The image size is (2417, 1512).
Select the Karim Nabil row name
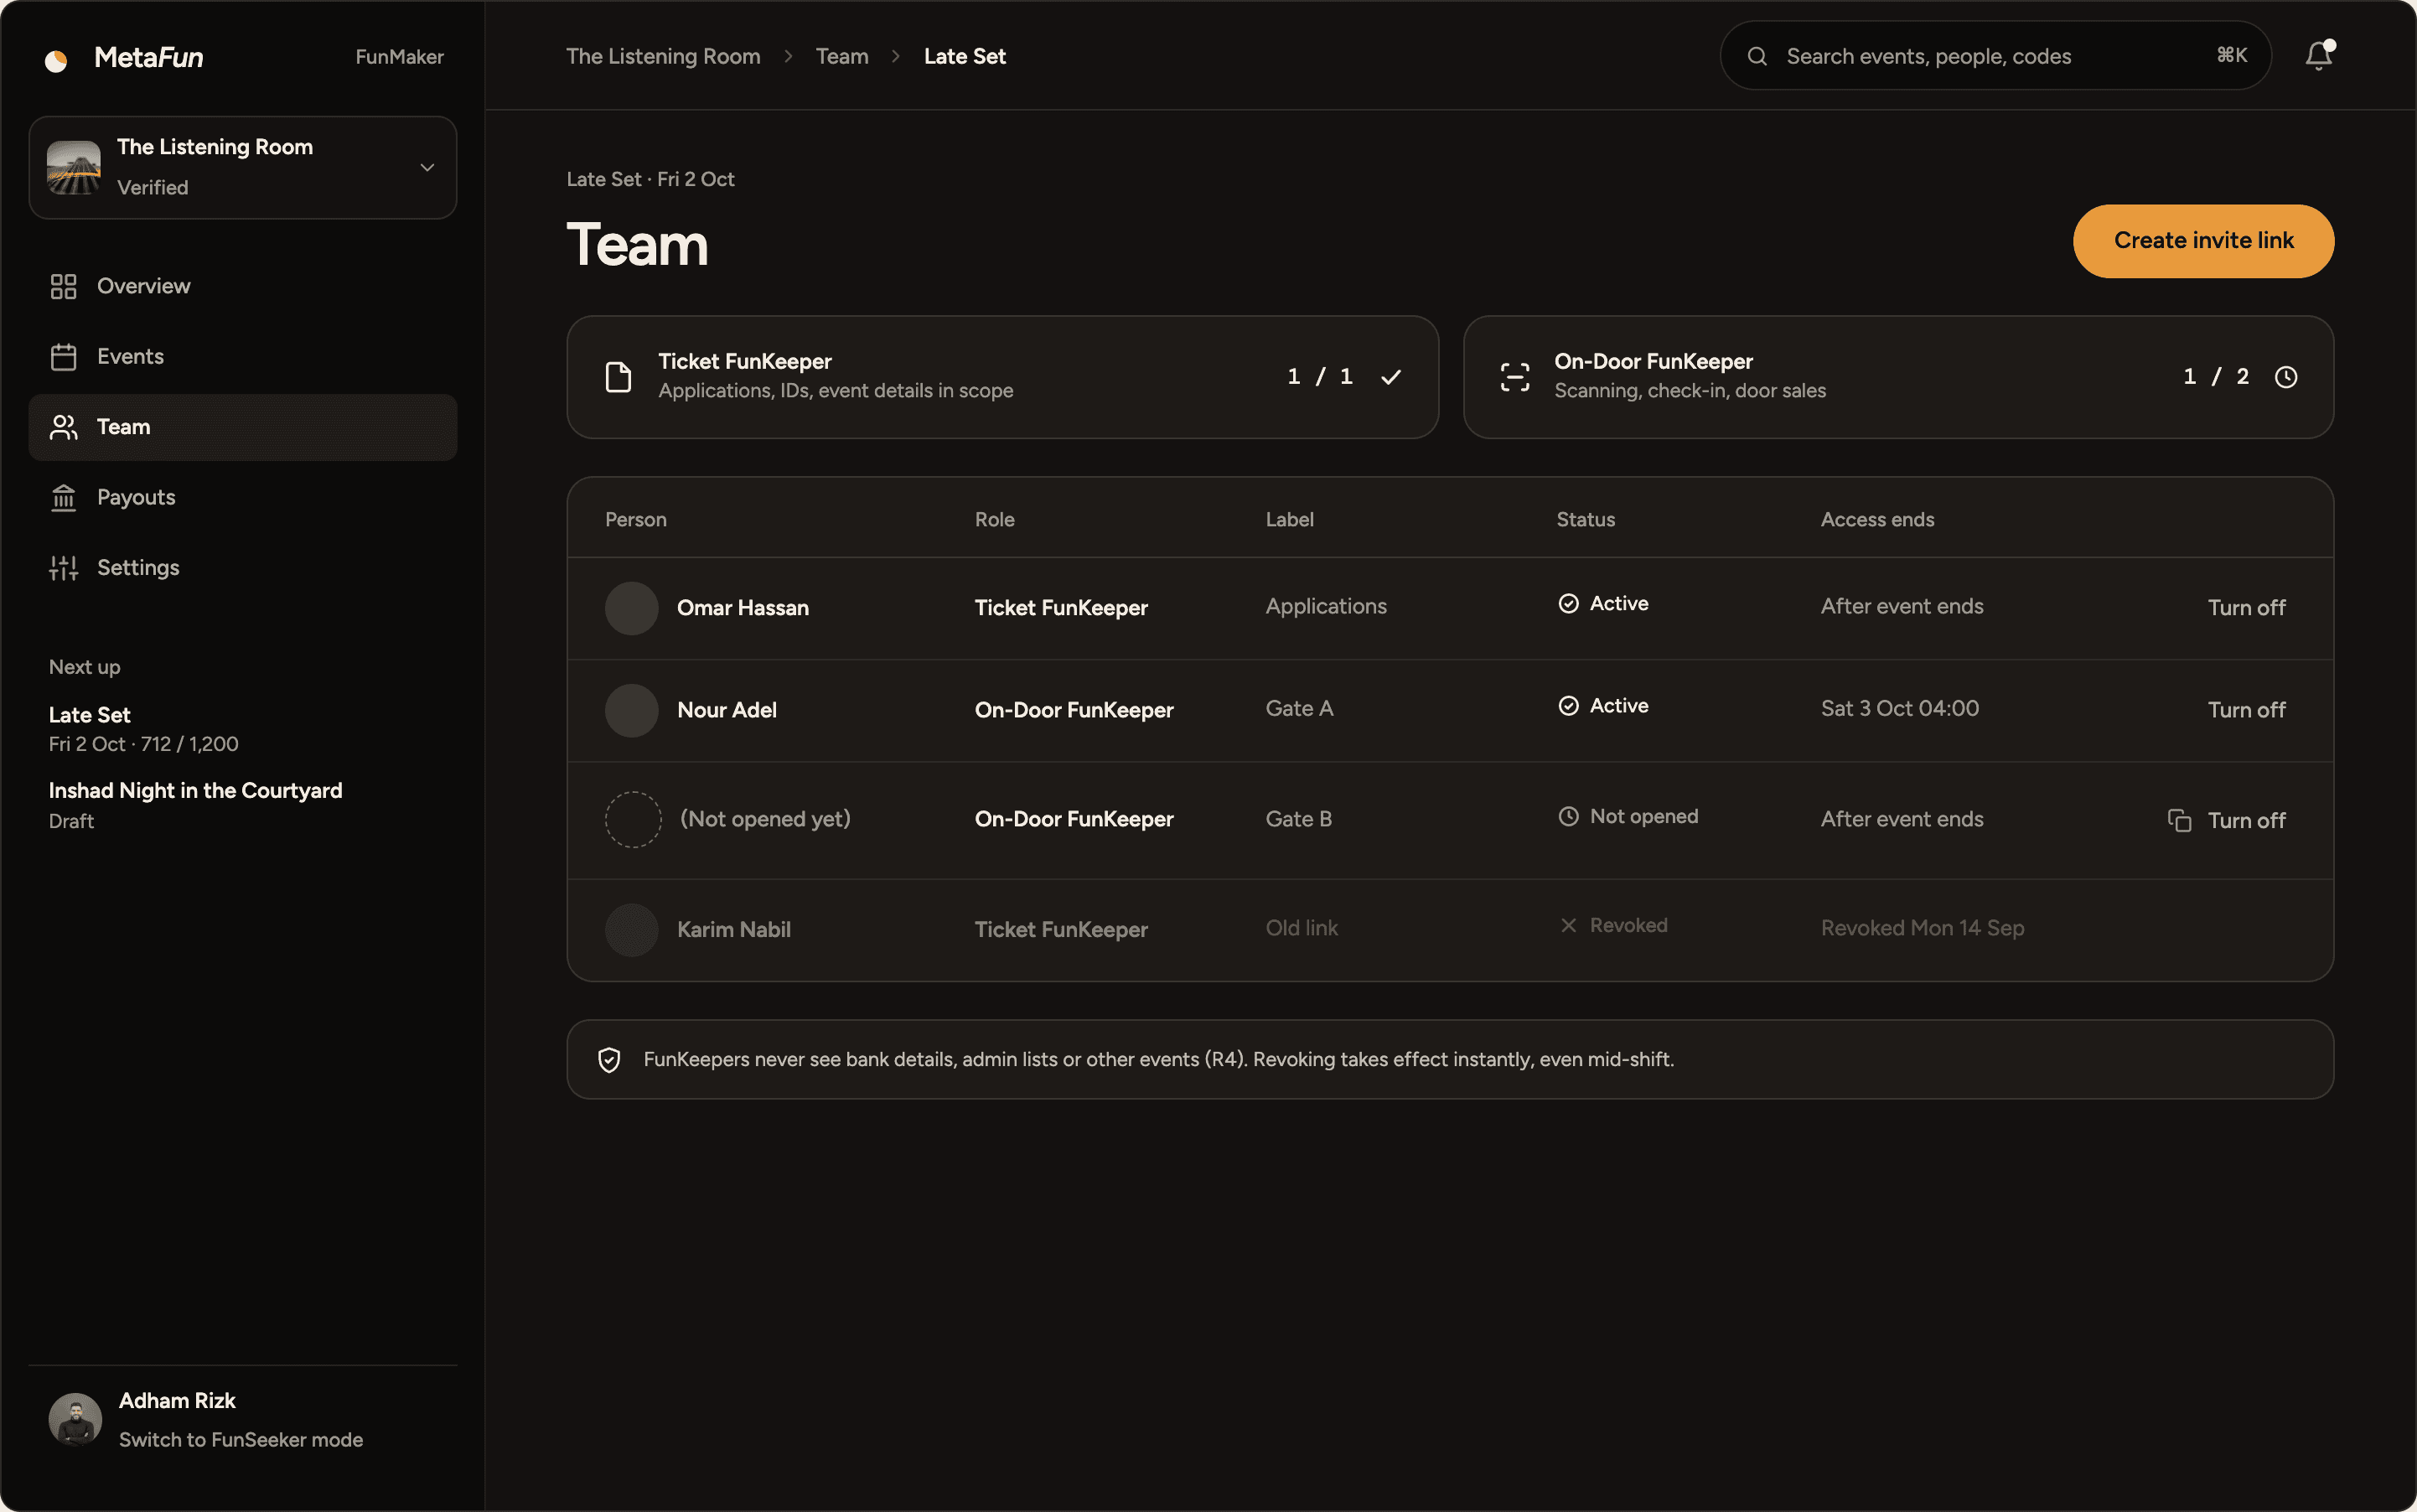tap(734, 930)
